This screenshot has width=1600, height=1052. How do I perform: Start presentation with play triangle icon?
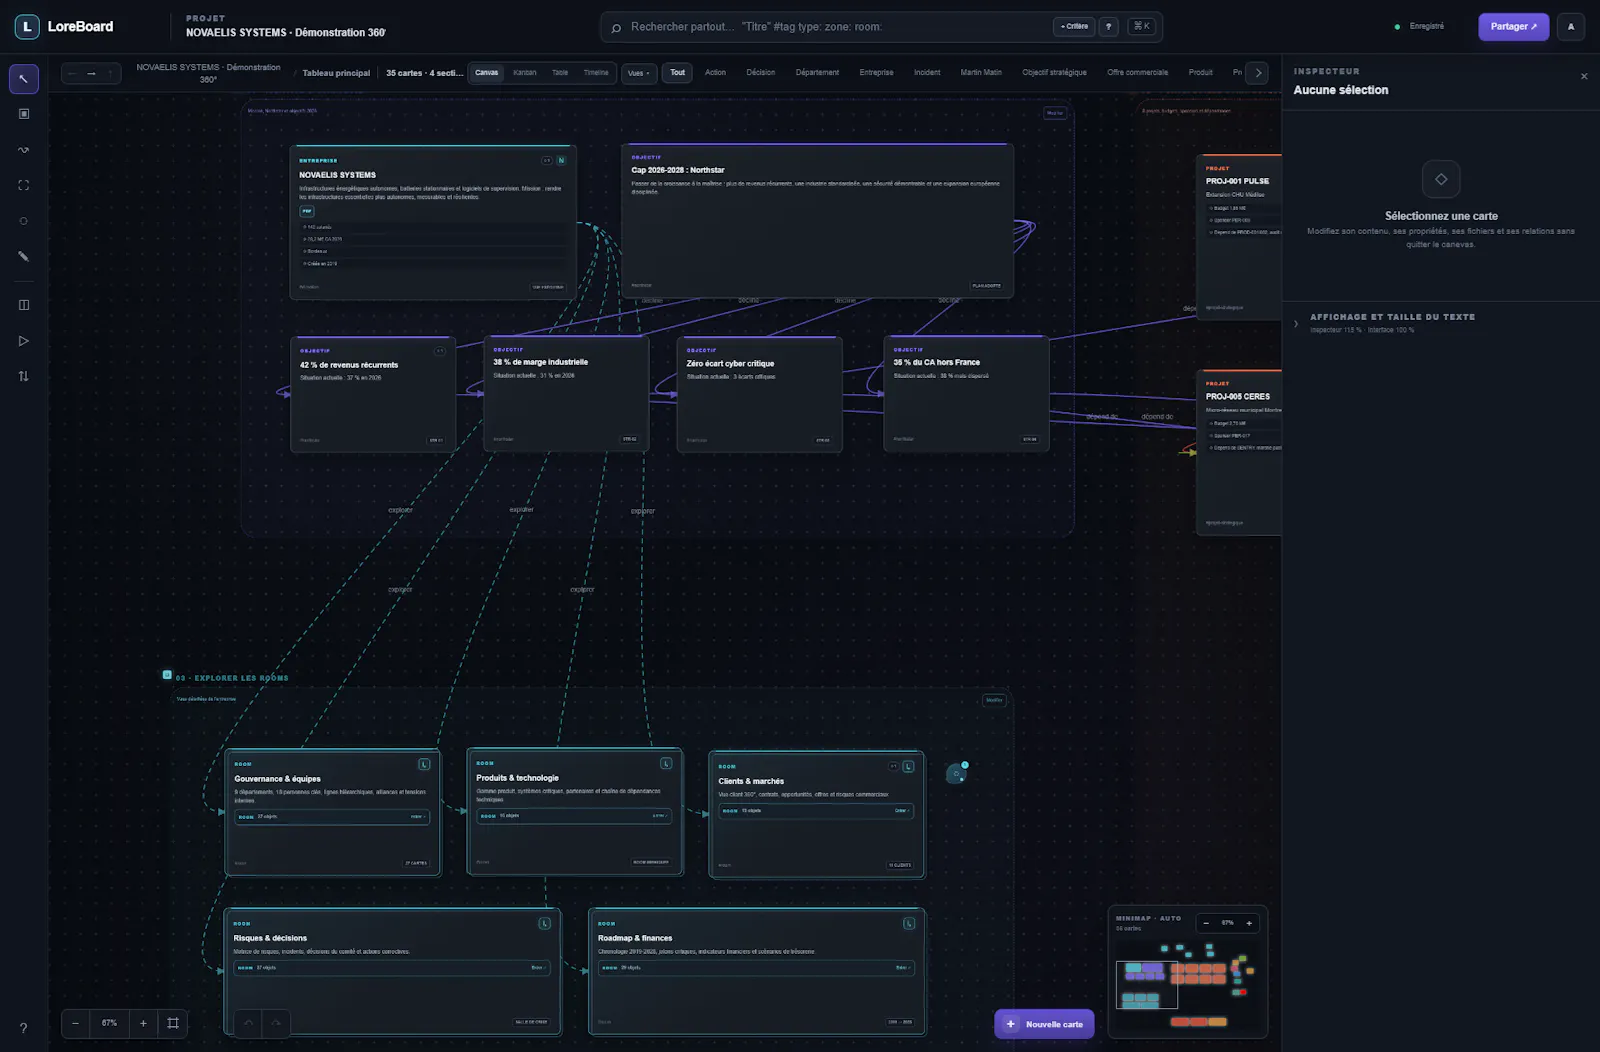tap(24, 341)
